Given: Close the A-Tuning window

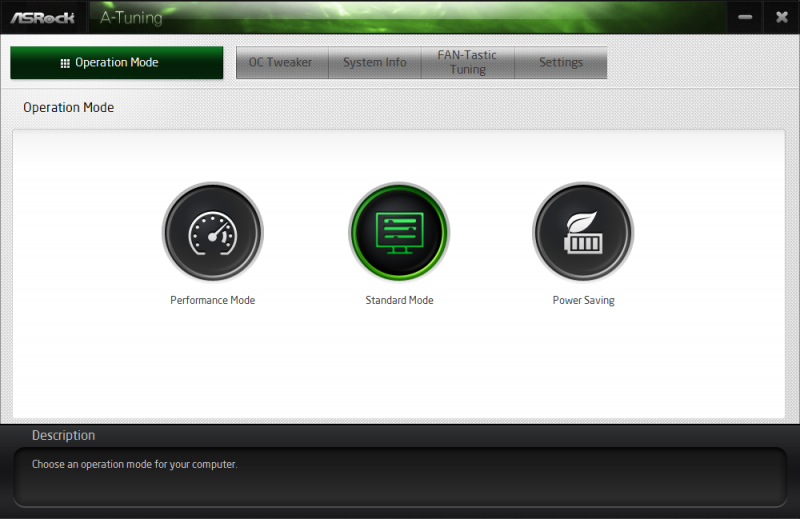Looking at the screenshot, I should tap(782, 17).
